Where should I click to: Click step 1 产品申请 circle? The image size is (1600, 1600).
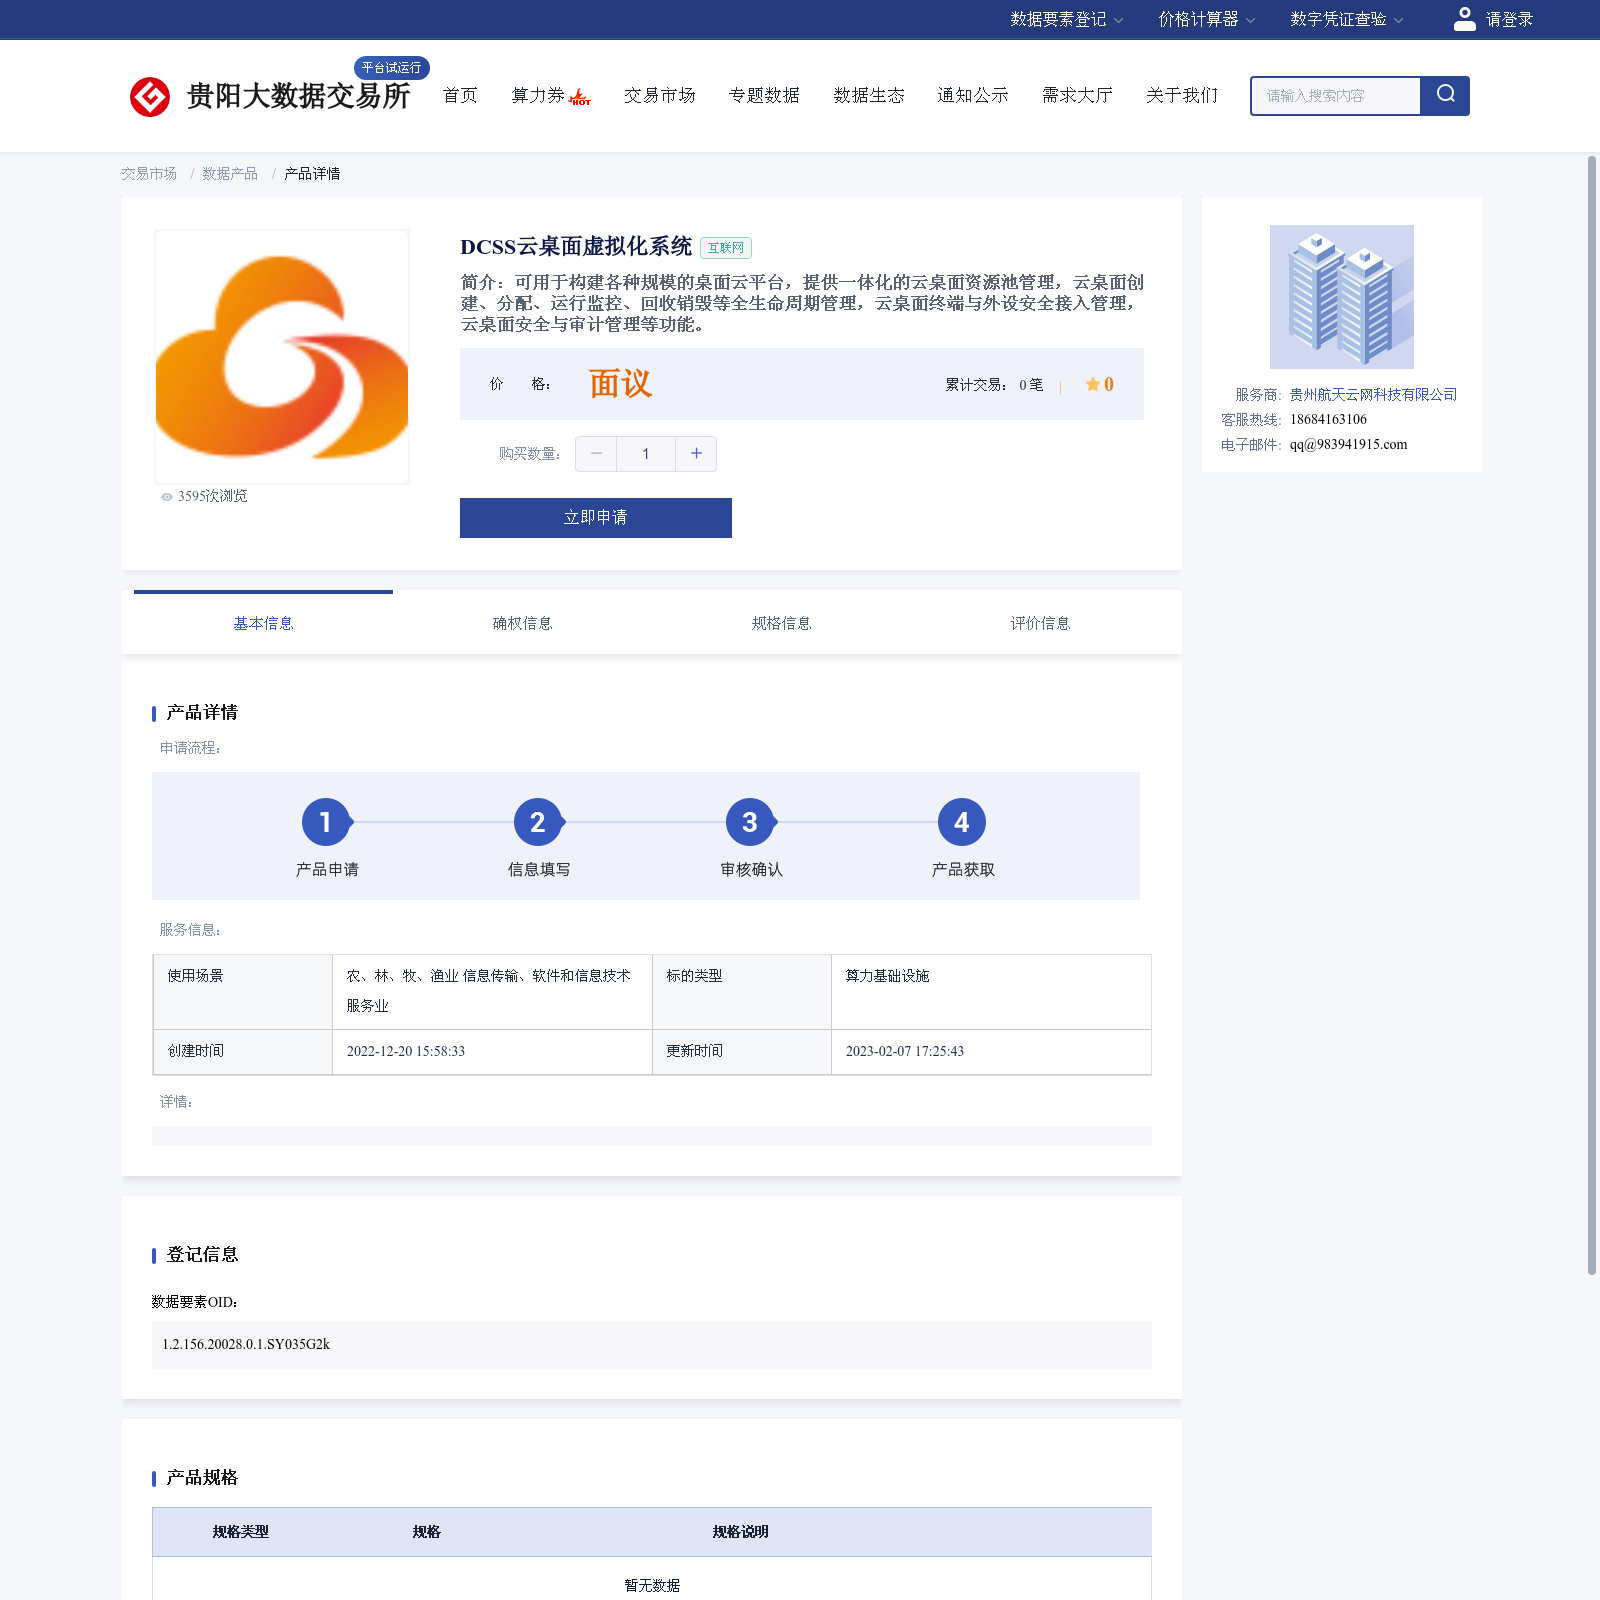pyautogui.click(x=326, y=822)
